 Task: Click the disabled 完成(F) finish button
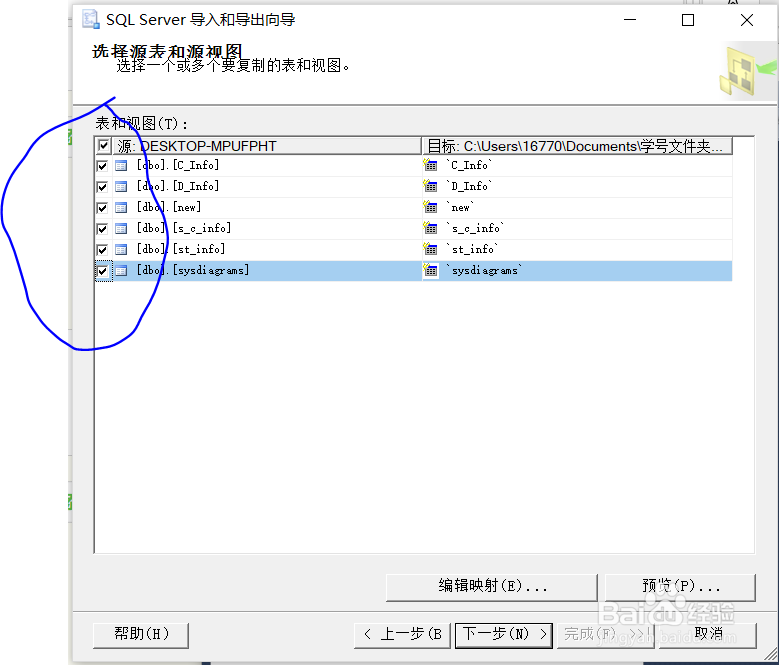tap(606, 635)
